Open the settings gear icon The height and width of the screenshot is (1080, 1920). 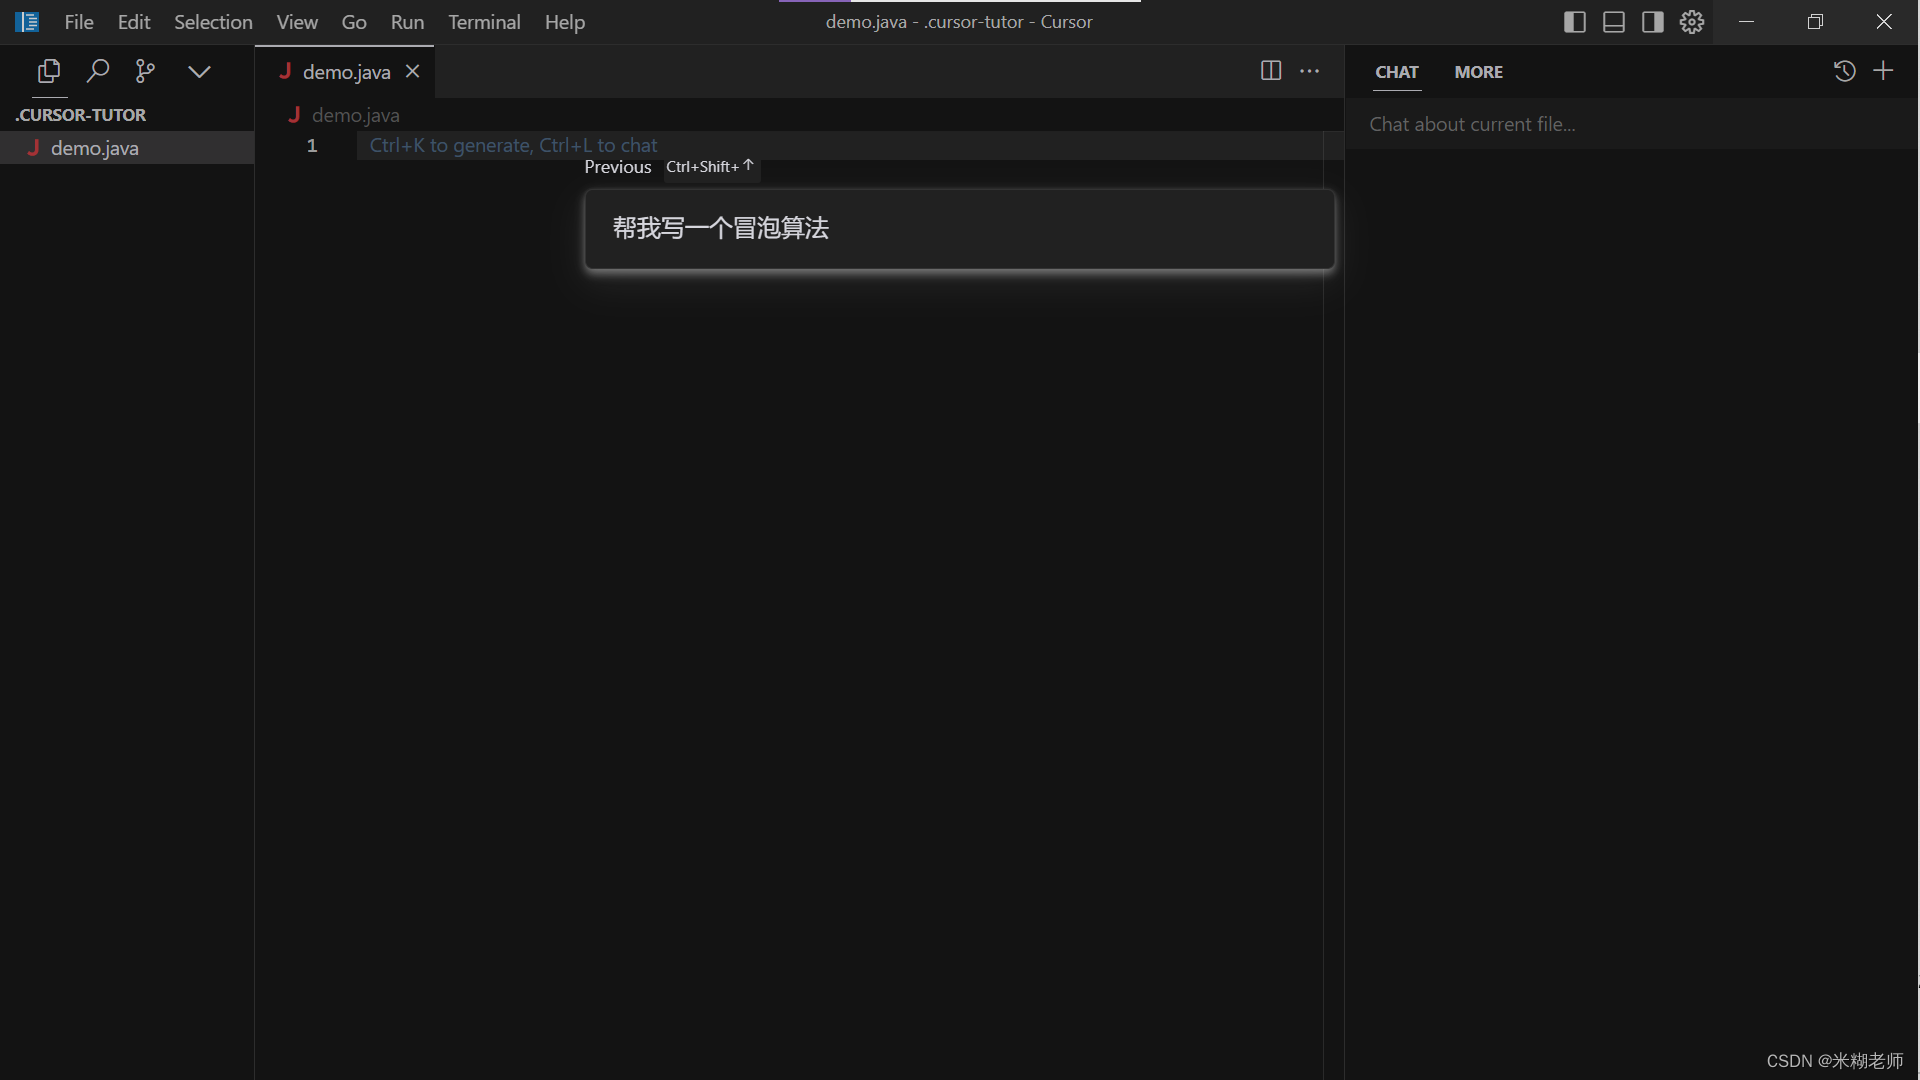1691,22
